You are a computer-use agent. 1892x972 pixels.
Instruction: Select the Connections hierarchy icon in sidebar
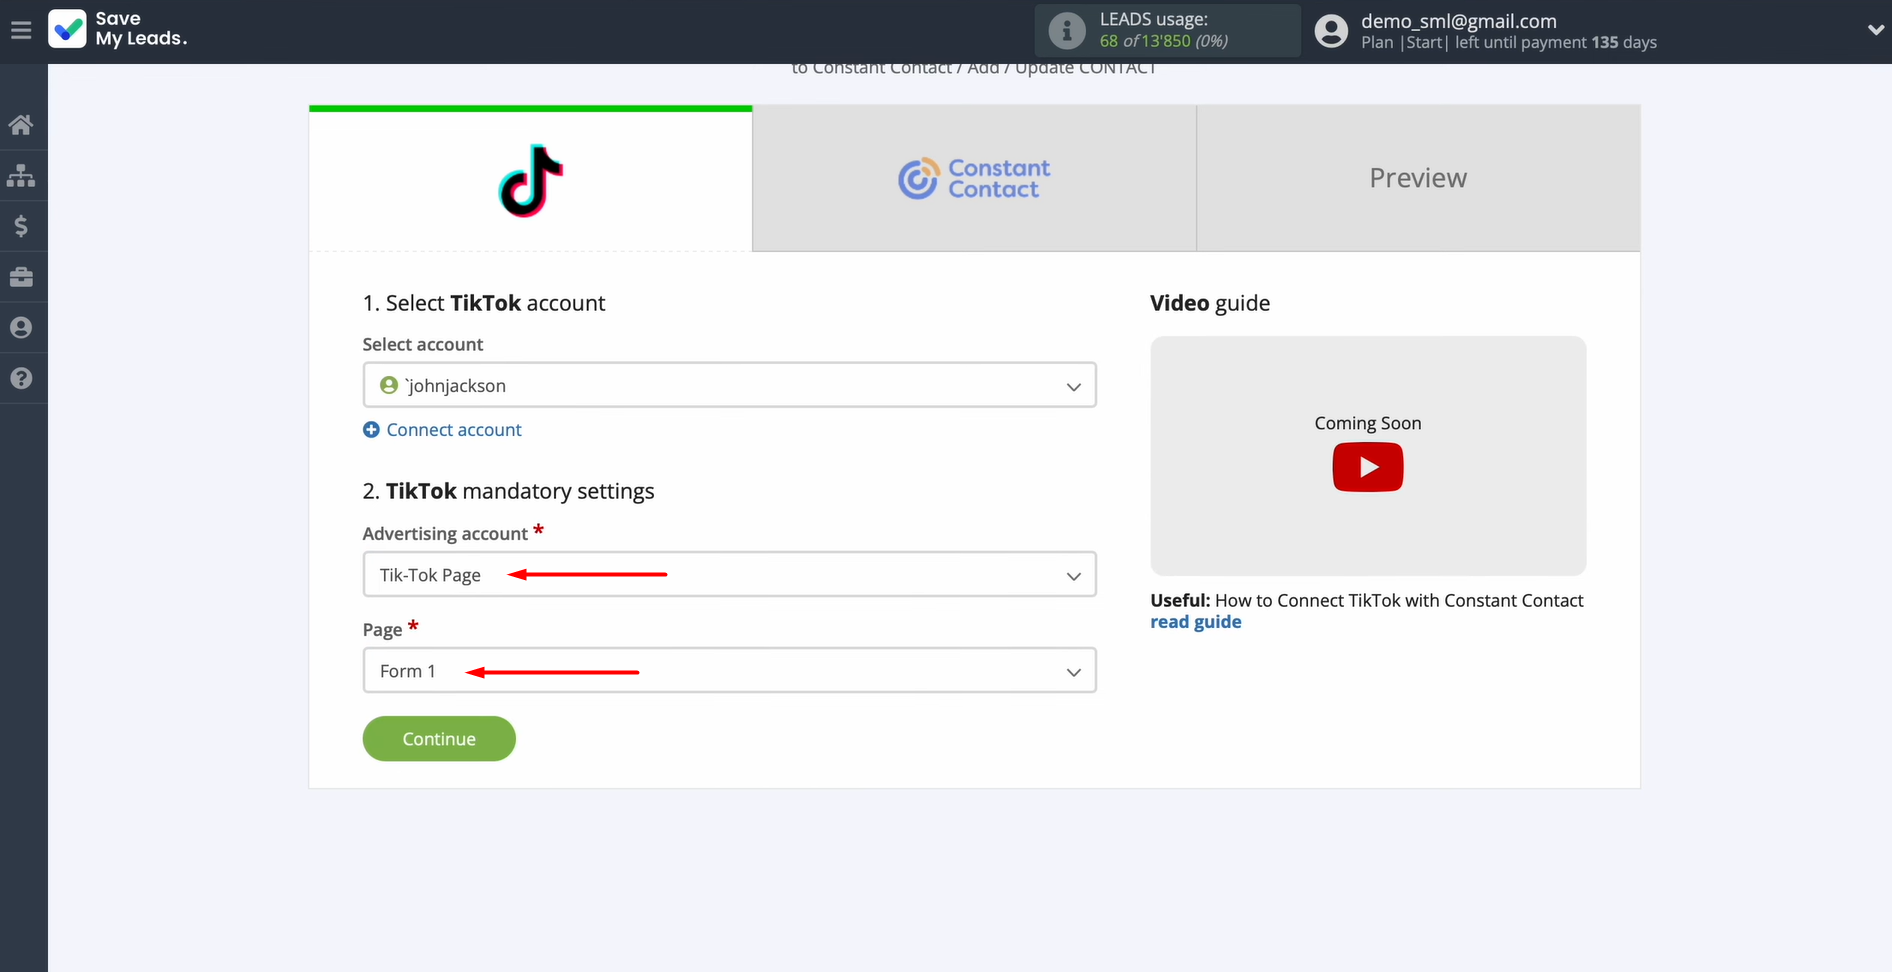coord(22,176)
